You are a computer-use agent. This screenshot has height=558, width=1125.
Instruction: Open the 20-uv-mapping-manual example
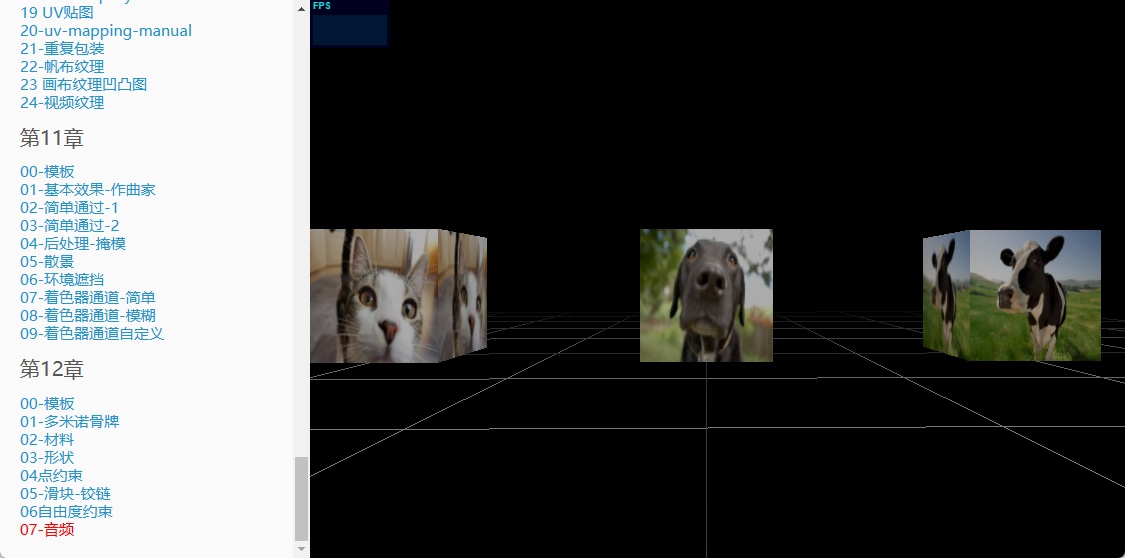106,31
